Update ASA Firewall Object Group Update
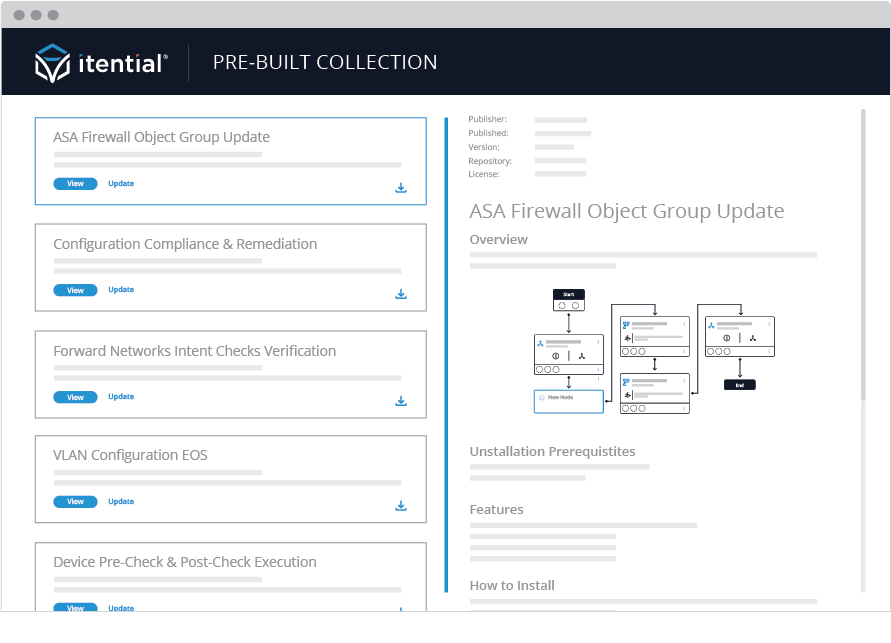 (x=121, y=183)
